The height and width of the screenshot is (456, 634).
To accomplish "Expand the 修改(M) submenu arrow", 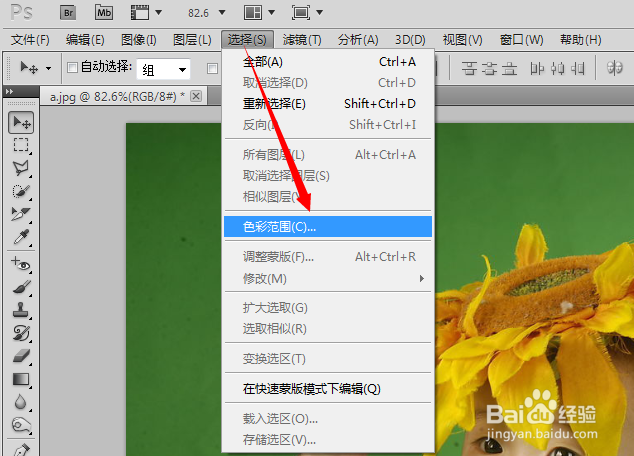I will 421,279.
